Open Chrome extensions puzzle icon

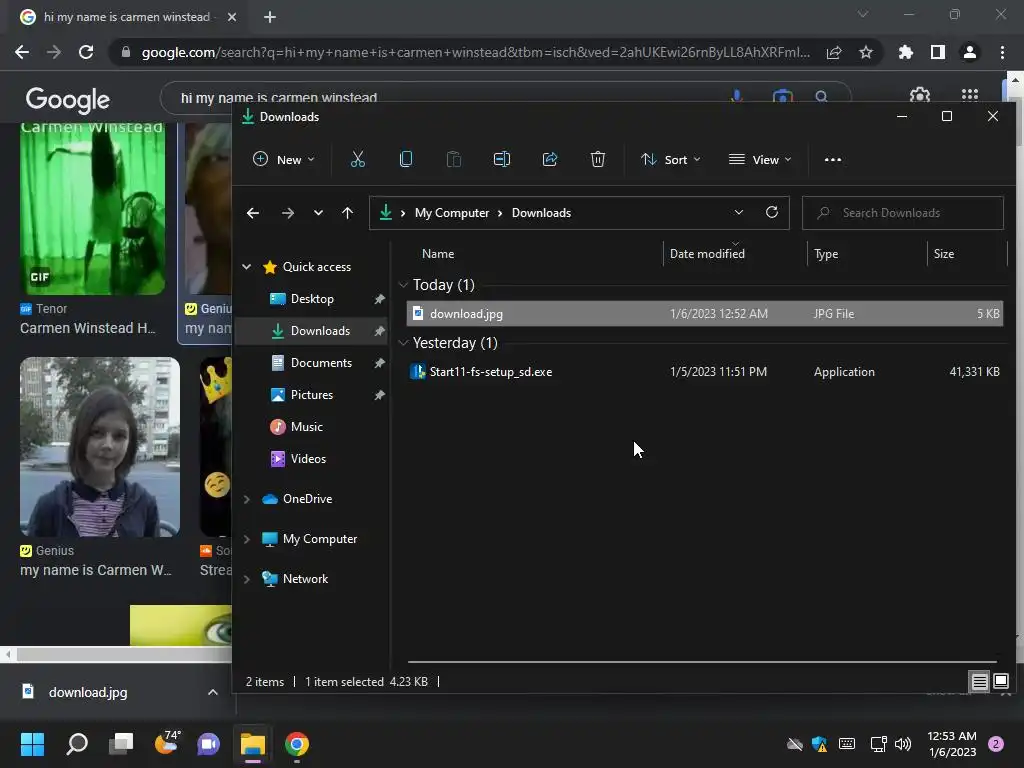905,52
